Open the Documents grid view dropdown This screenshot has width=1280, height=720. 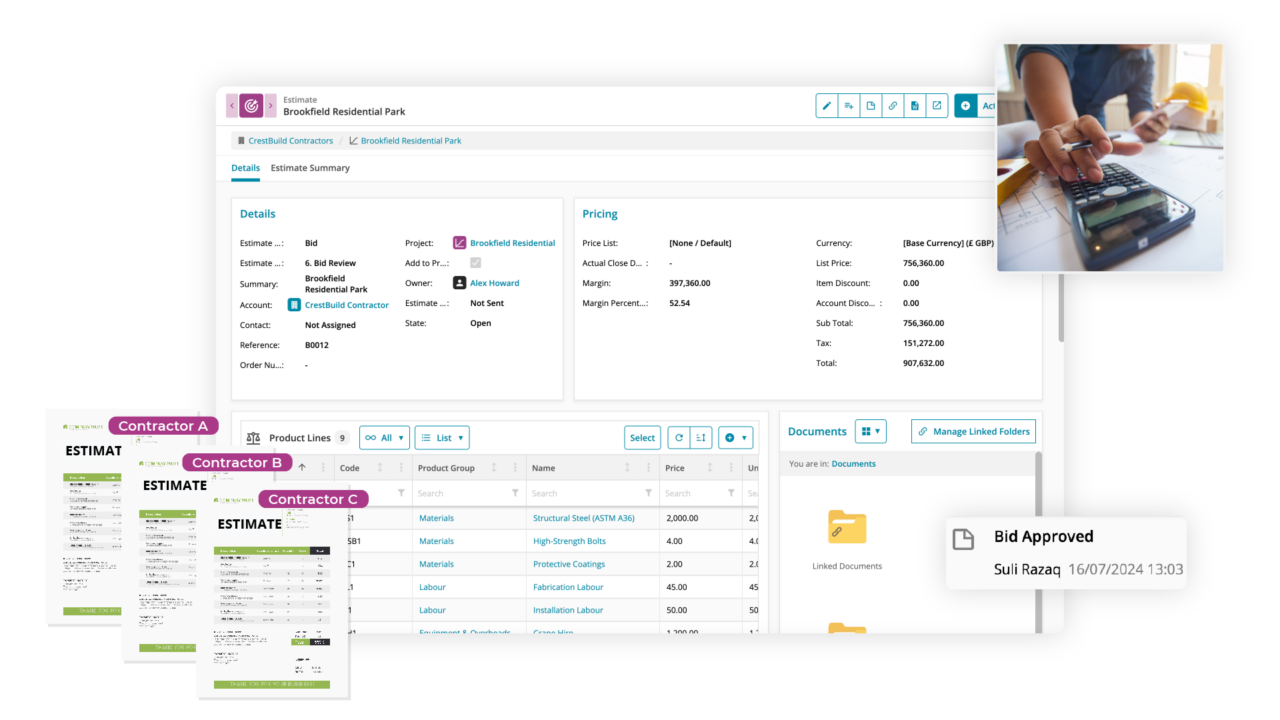click(x=871, y=431)
